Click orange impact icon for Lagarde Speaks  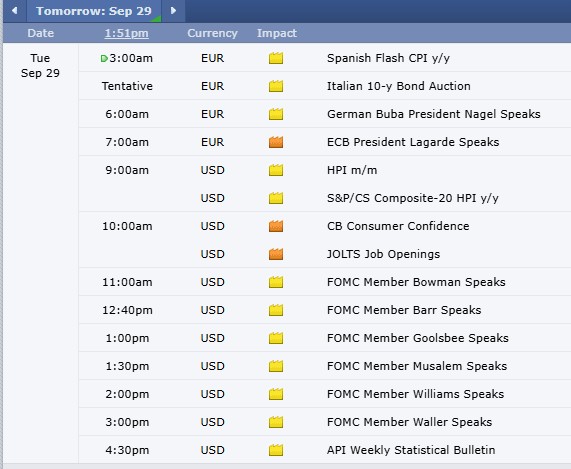coord(276,142)
